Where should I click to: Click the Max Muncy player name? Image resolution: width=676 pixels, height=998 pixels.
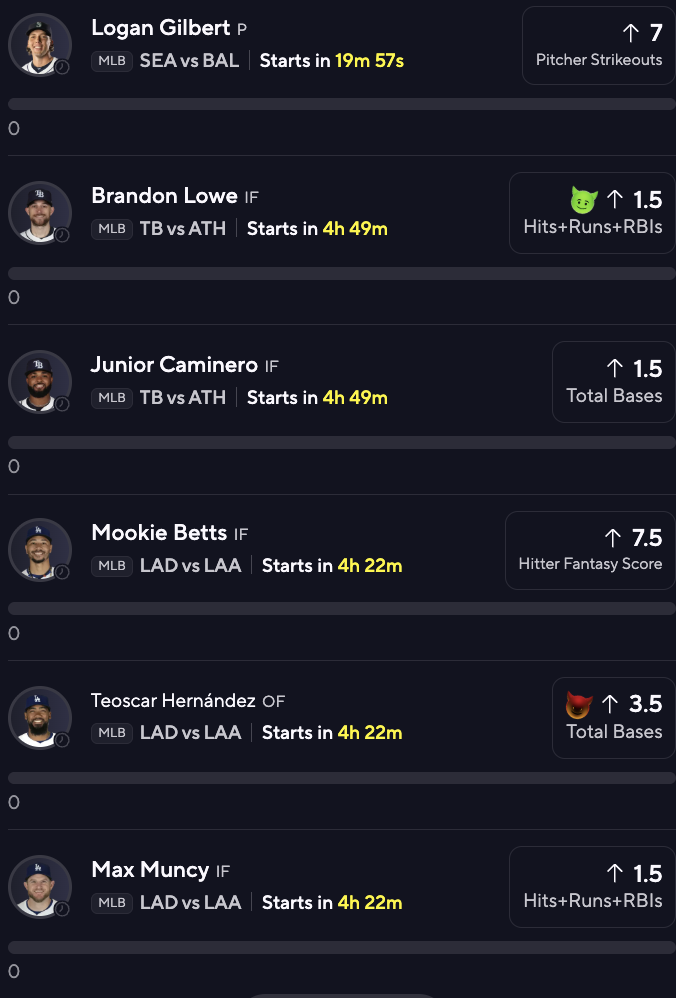point(150,870)
